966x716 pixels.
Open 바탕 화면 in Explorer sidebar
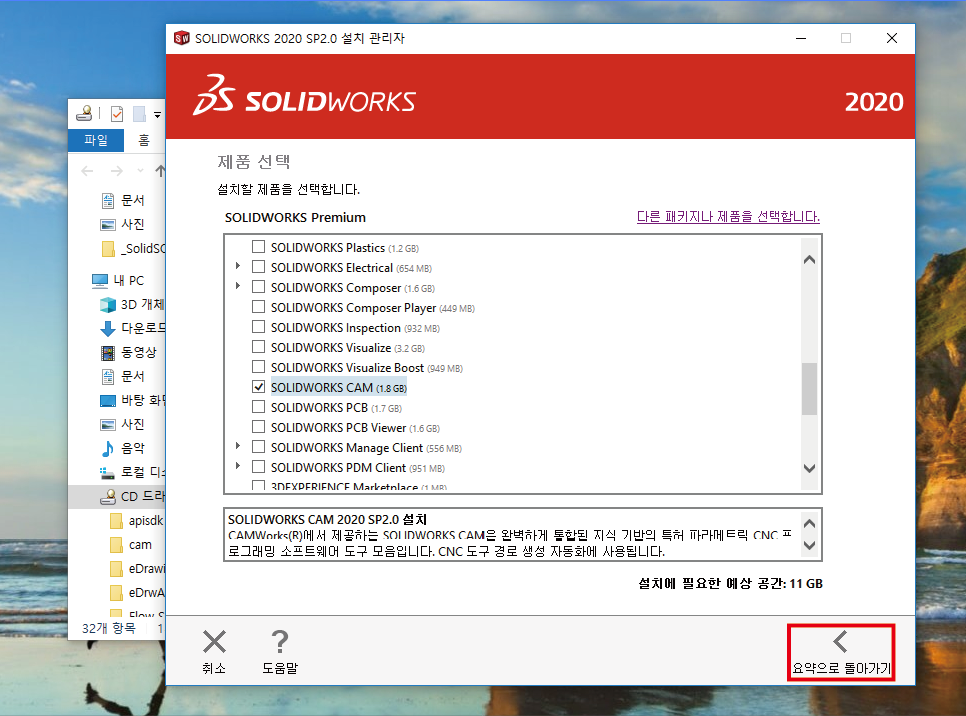coord(132,401)
